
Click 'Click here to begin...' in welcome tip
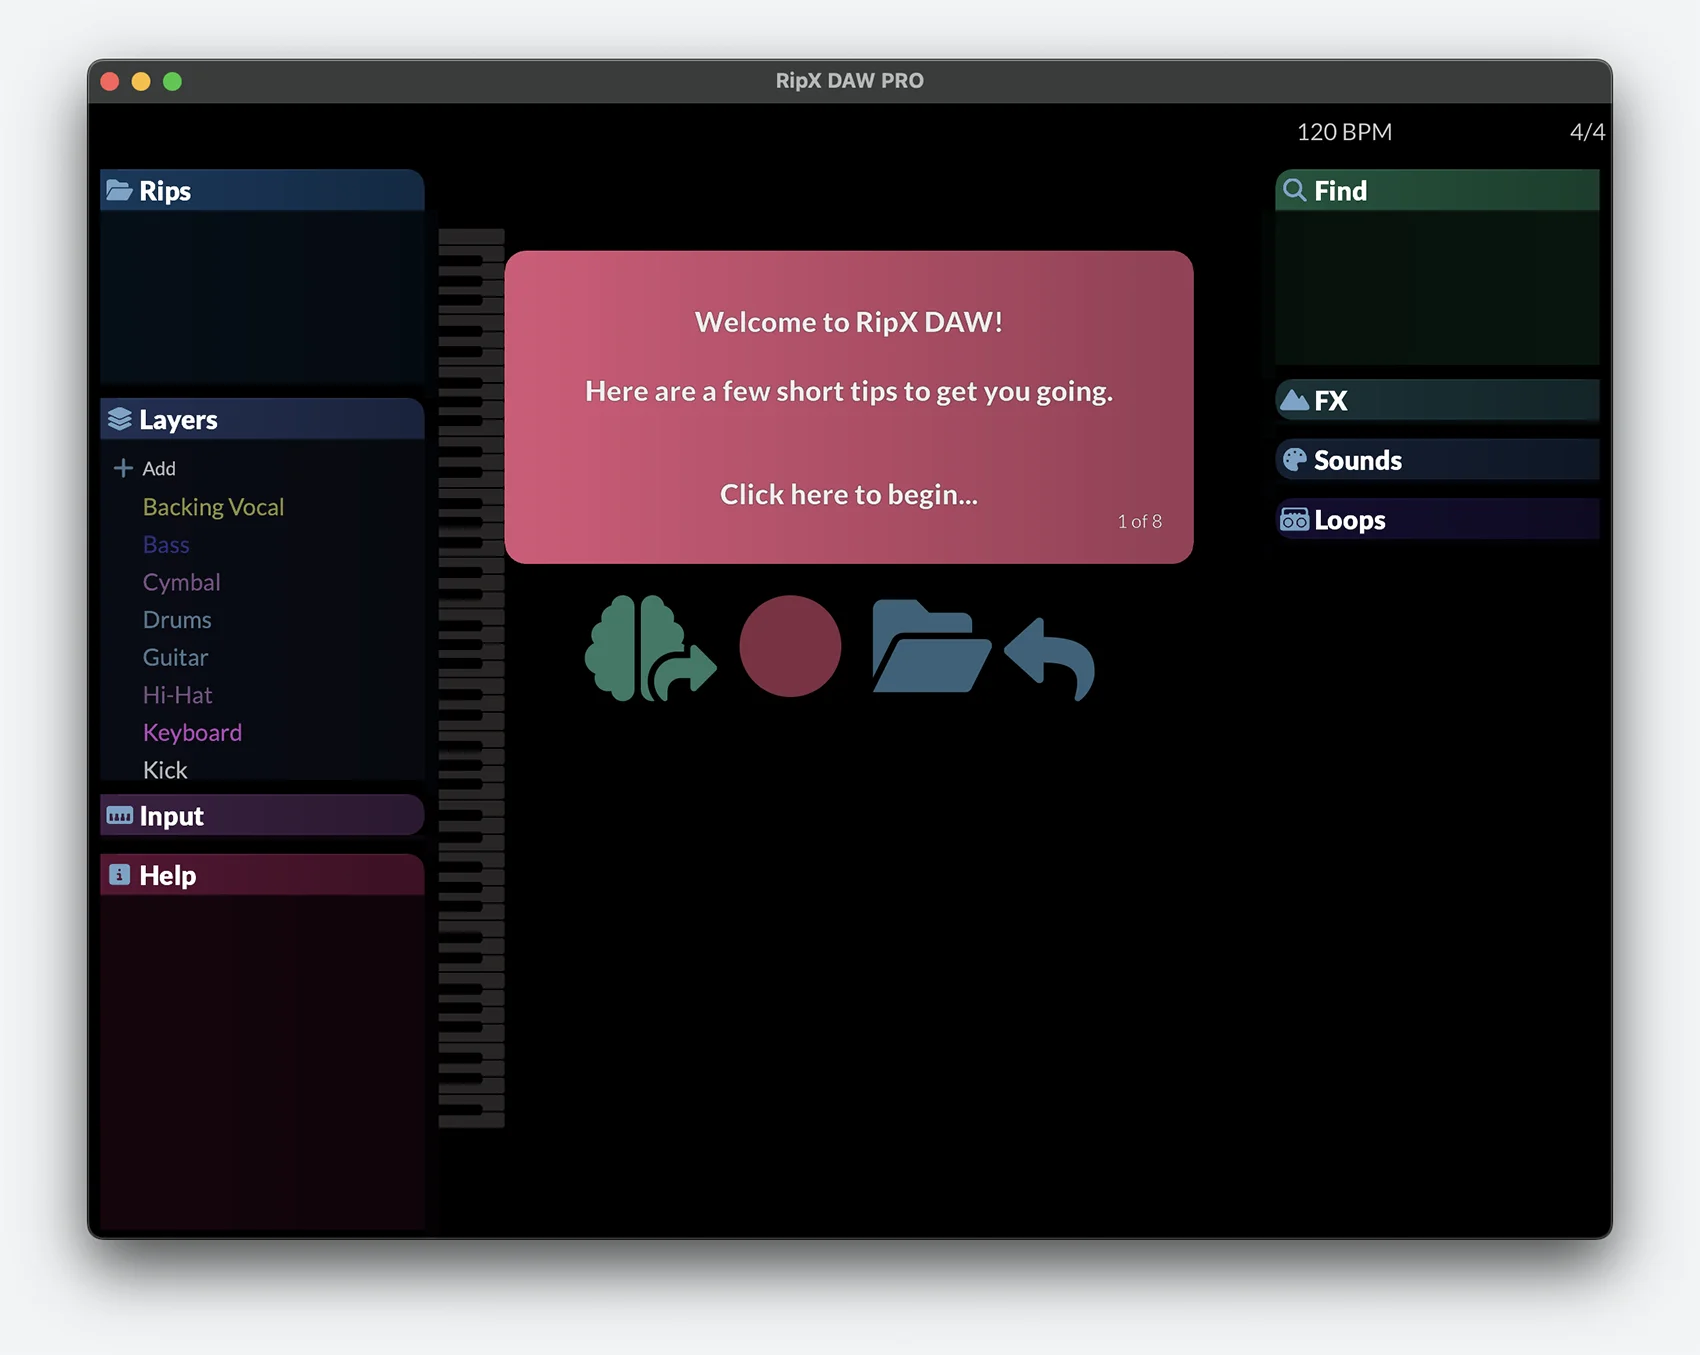click(x=848, y=494)
